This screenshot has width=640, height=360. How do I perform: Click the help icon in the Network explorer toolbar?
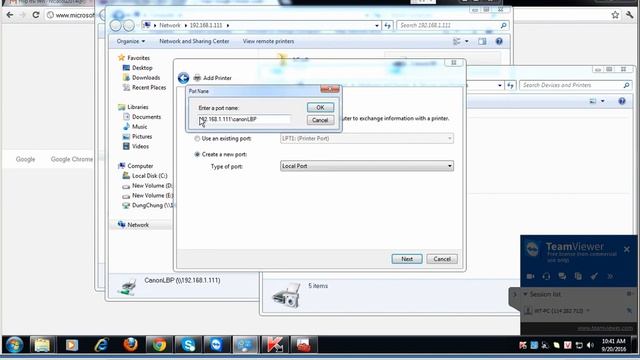499,41
